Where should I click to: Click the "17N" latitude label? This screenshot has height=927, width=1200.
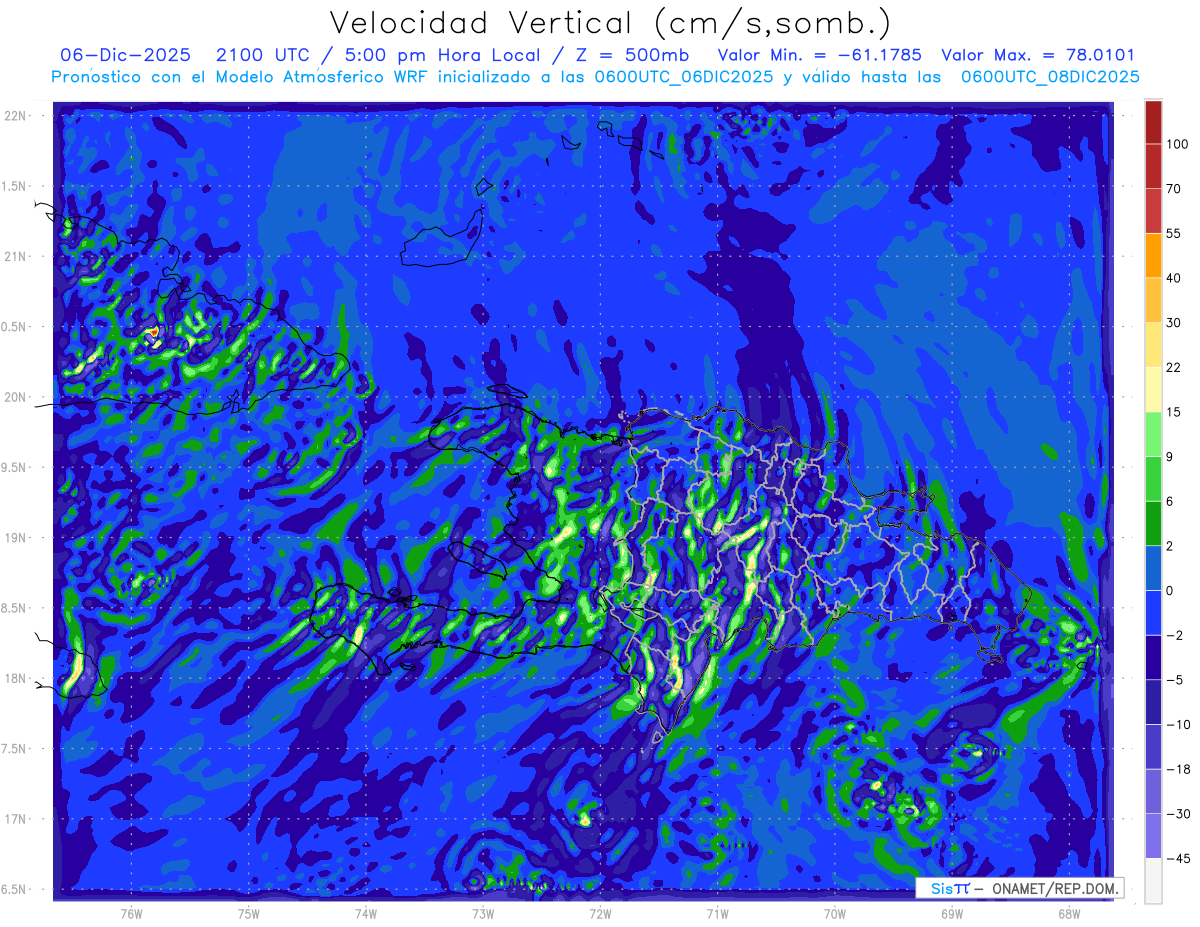(x=15, y=819)
